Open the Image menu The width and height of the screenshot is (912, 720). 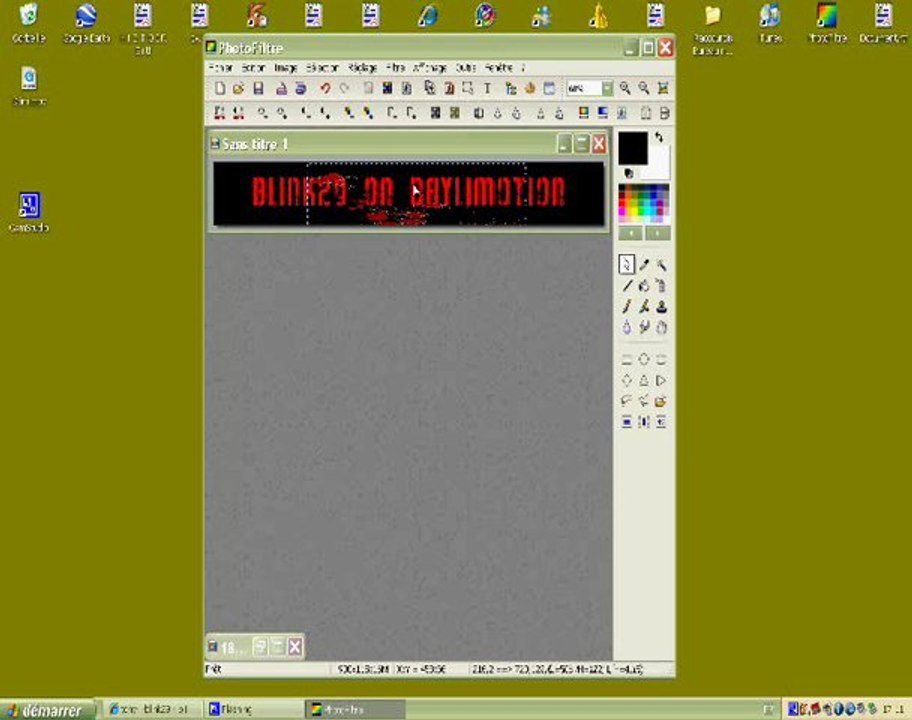[x=286, y=68]
